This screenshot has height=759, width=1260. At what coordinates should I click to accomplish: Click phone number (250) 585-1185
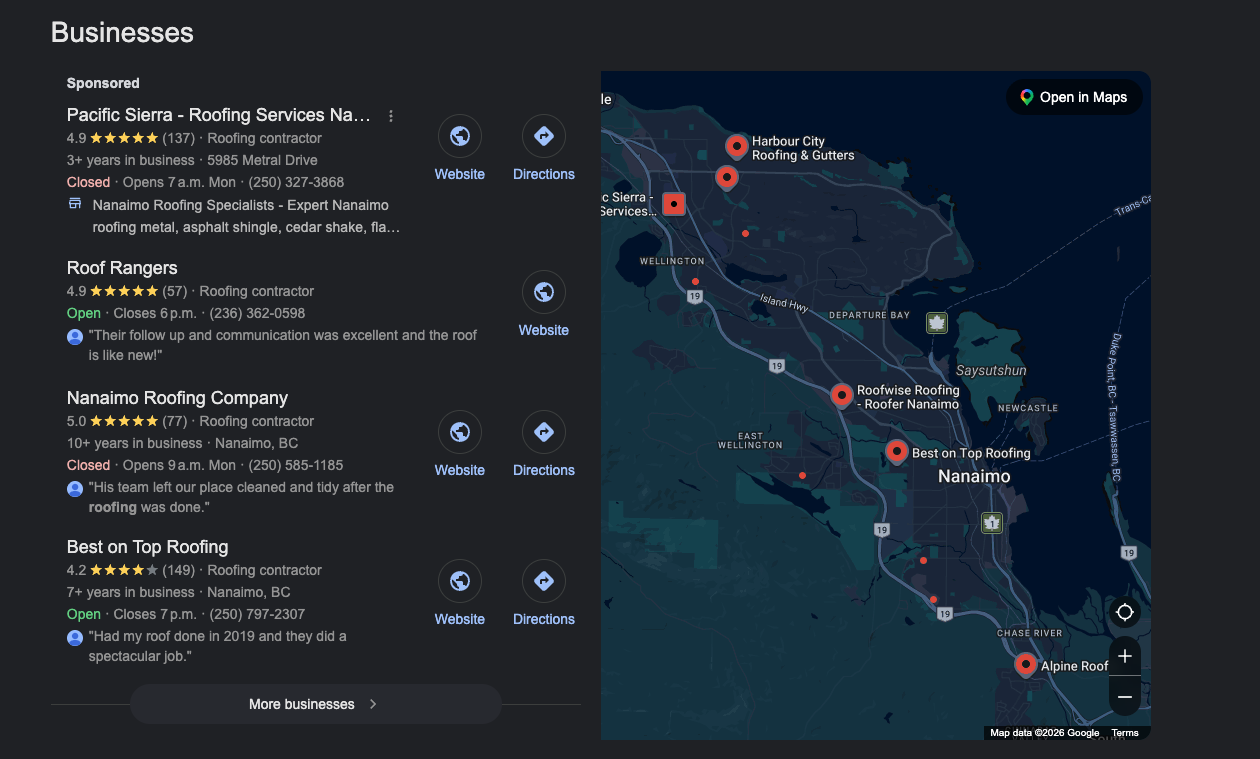pyautogui.click(x=296, y=465)
